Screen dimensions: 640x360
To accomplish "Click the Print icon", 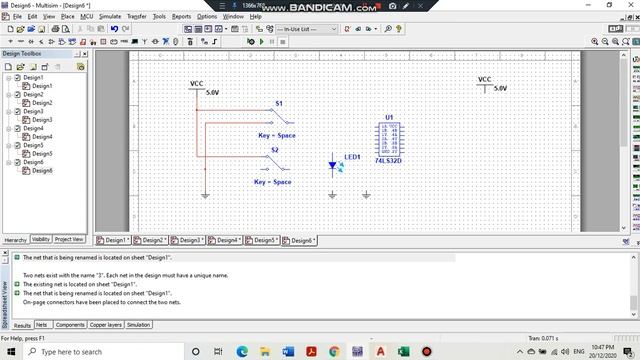I will point(55,29).
